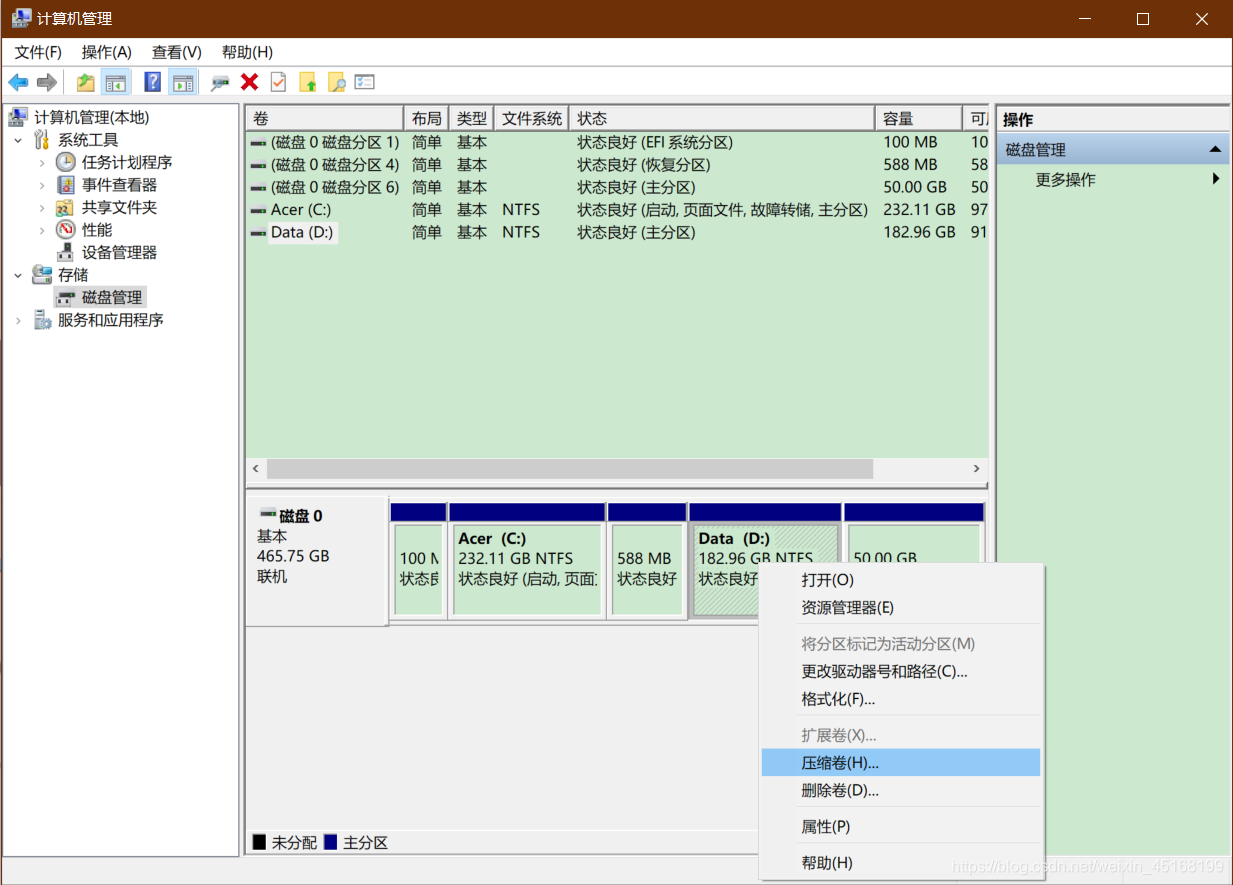Click the horizontal scrollbar right arrow
The image size is (1233, 885).
977,468
